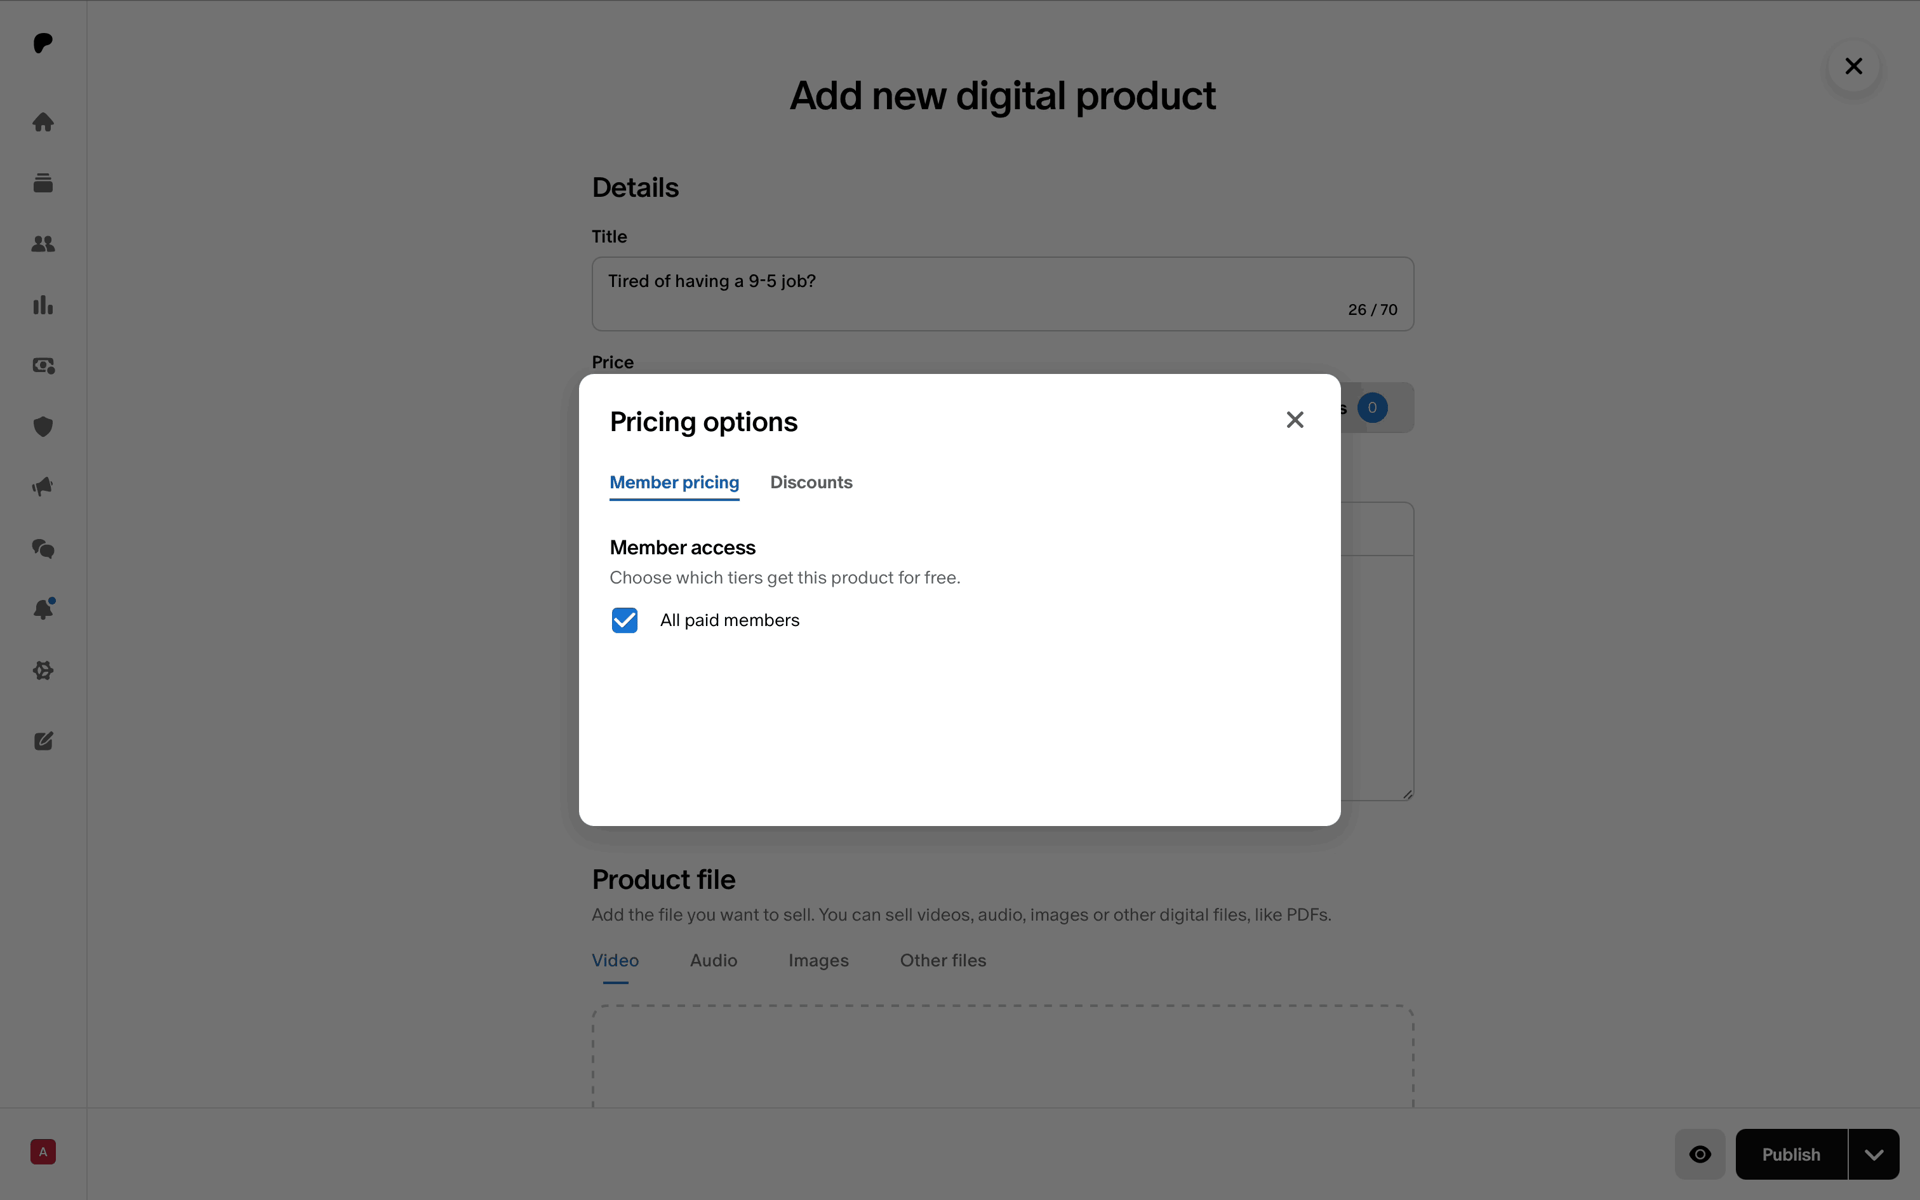This screenshot has width=1920, height=1200.
Task: Open the red account avatar in the sidebar
Action: (x=43, y=1152)
